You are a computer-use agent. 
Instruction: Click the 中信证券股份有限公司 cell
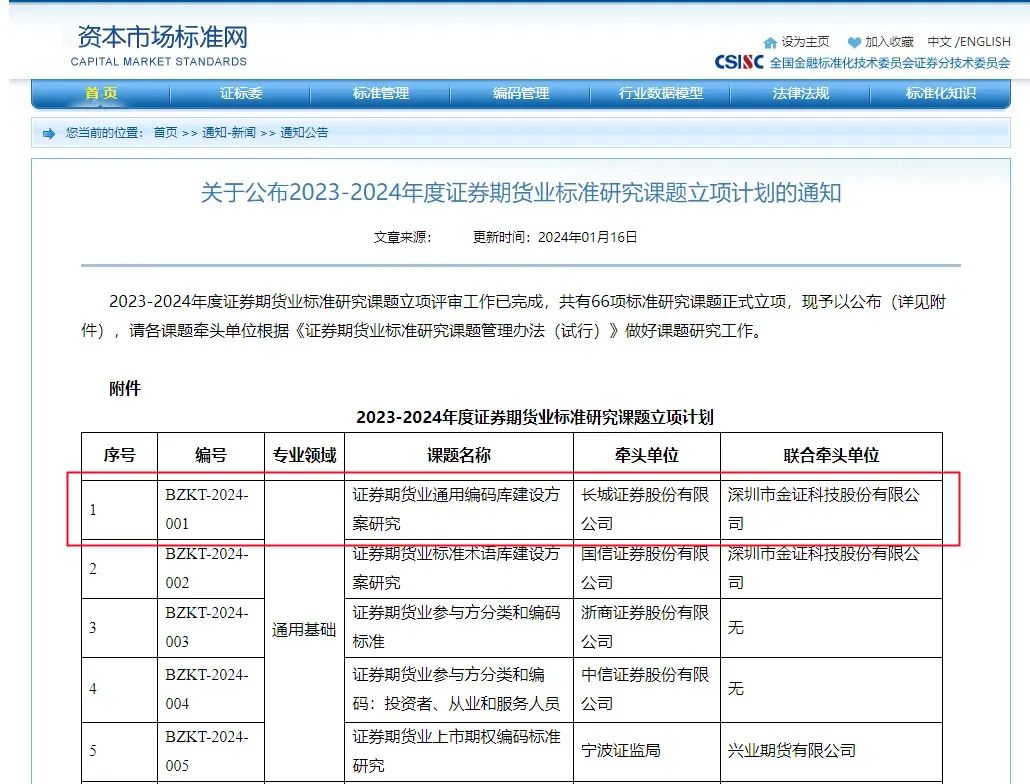click(646, 689)
